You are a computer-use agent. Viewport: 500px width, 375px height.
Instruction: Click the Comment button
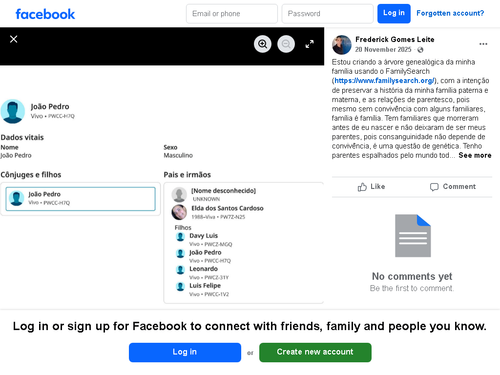click(453, 187)
